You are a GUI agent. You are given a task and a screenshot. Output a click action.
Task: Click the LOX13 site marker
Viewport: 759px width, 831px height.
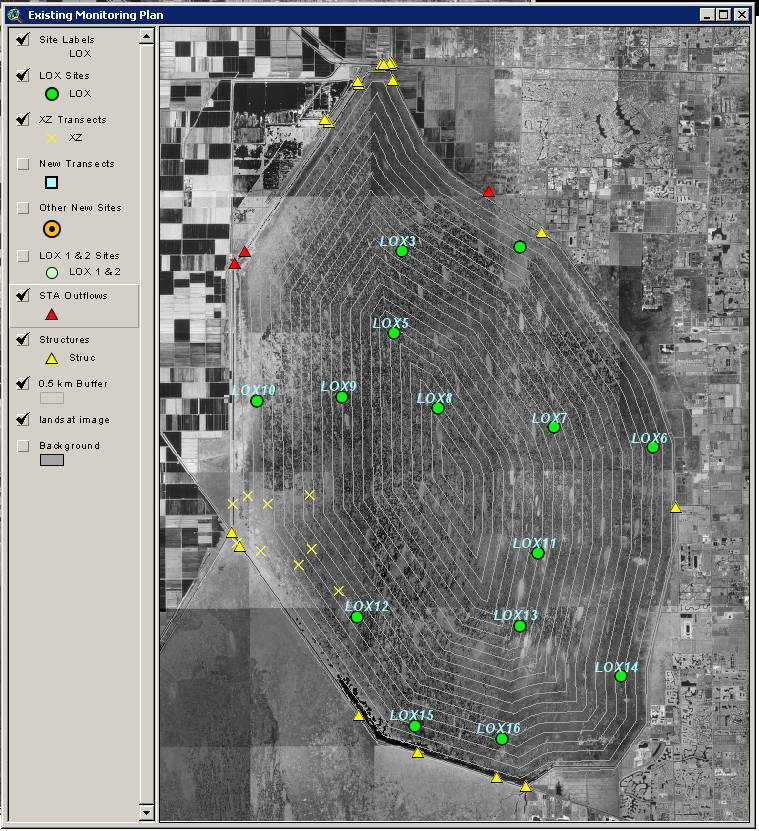pyautogui.click(x=520, y=626)
